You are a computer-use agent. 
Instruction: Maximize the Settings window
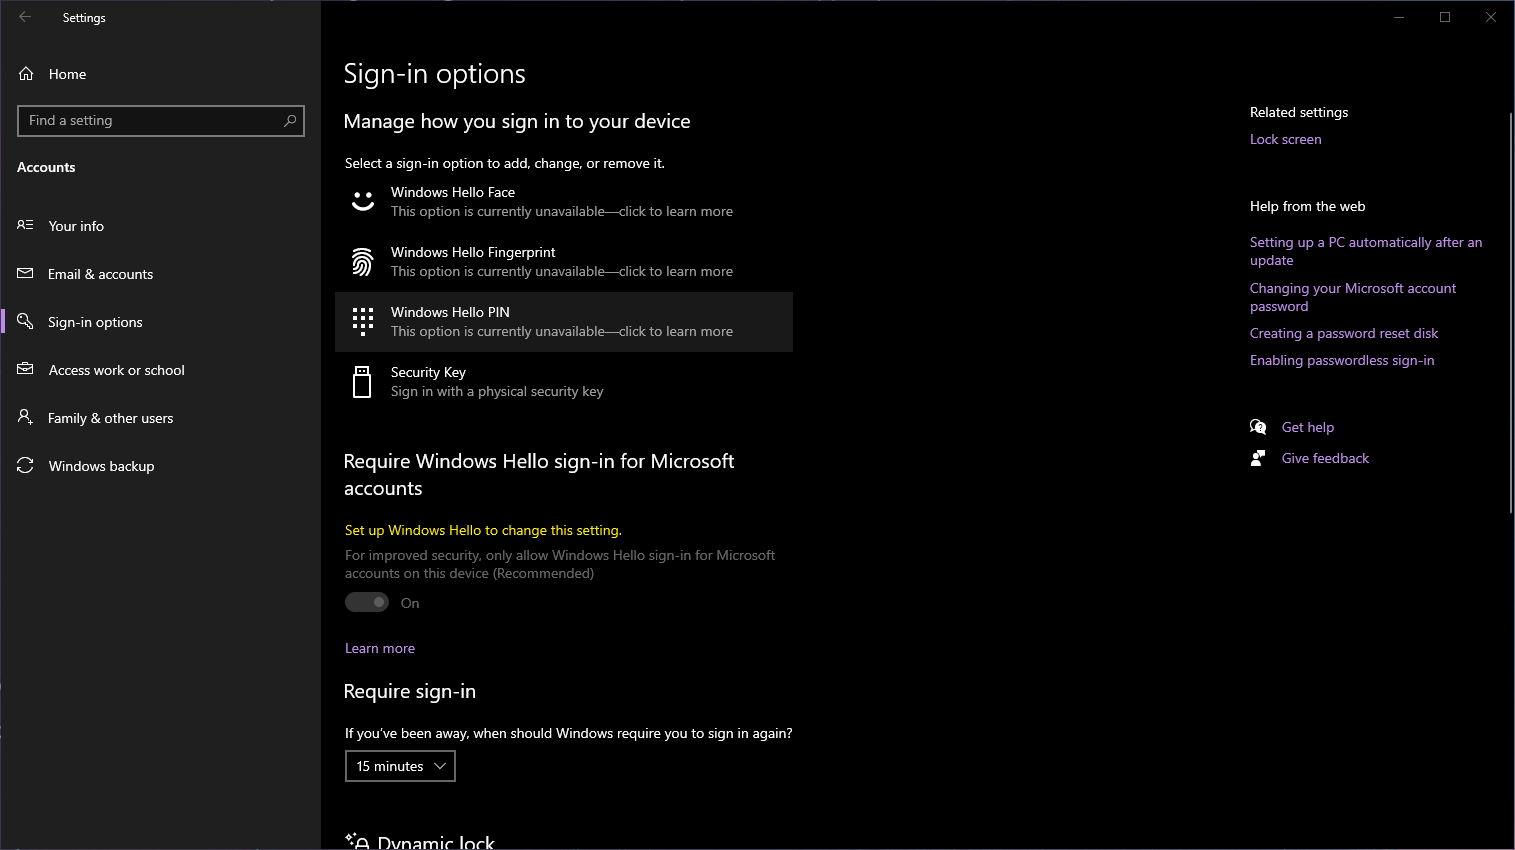point(1445,17)
